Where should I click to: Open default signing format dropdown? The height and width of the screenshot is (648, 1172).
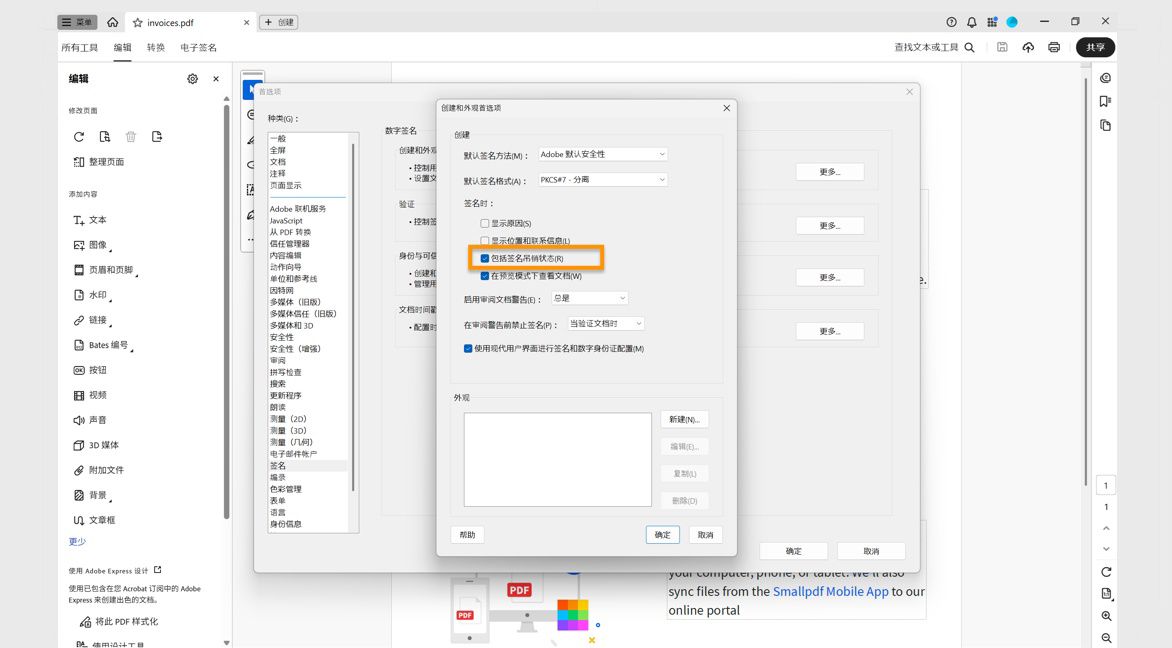pyautogui.click(x=602, y=180)
